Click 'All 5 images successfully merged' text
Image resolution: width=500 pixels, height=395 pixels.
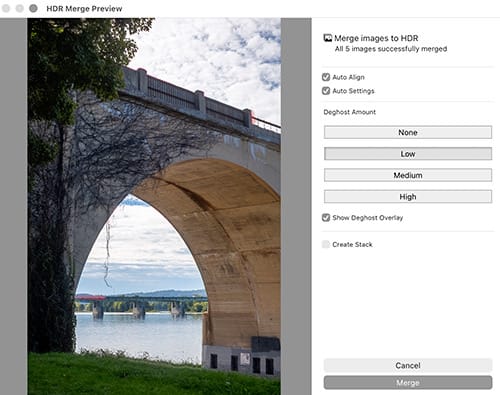(x=391, y=49)
